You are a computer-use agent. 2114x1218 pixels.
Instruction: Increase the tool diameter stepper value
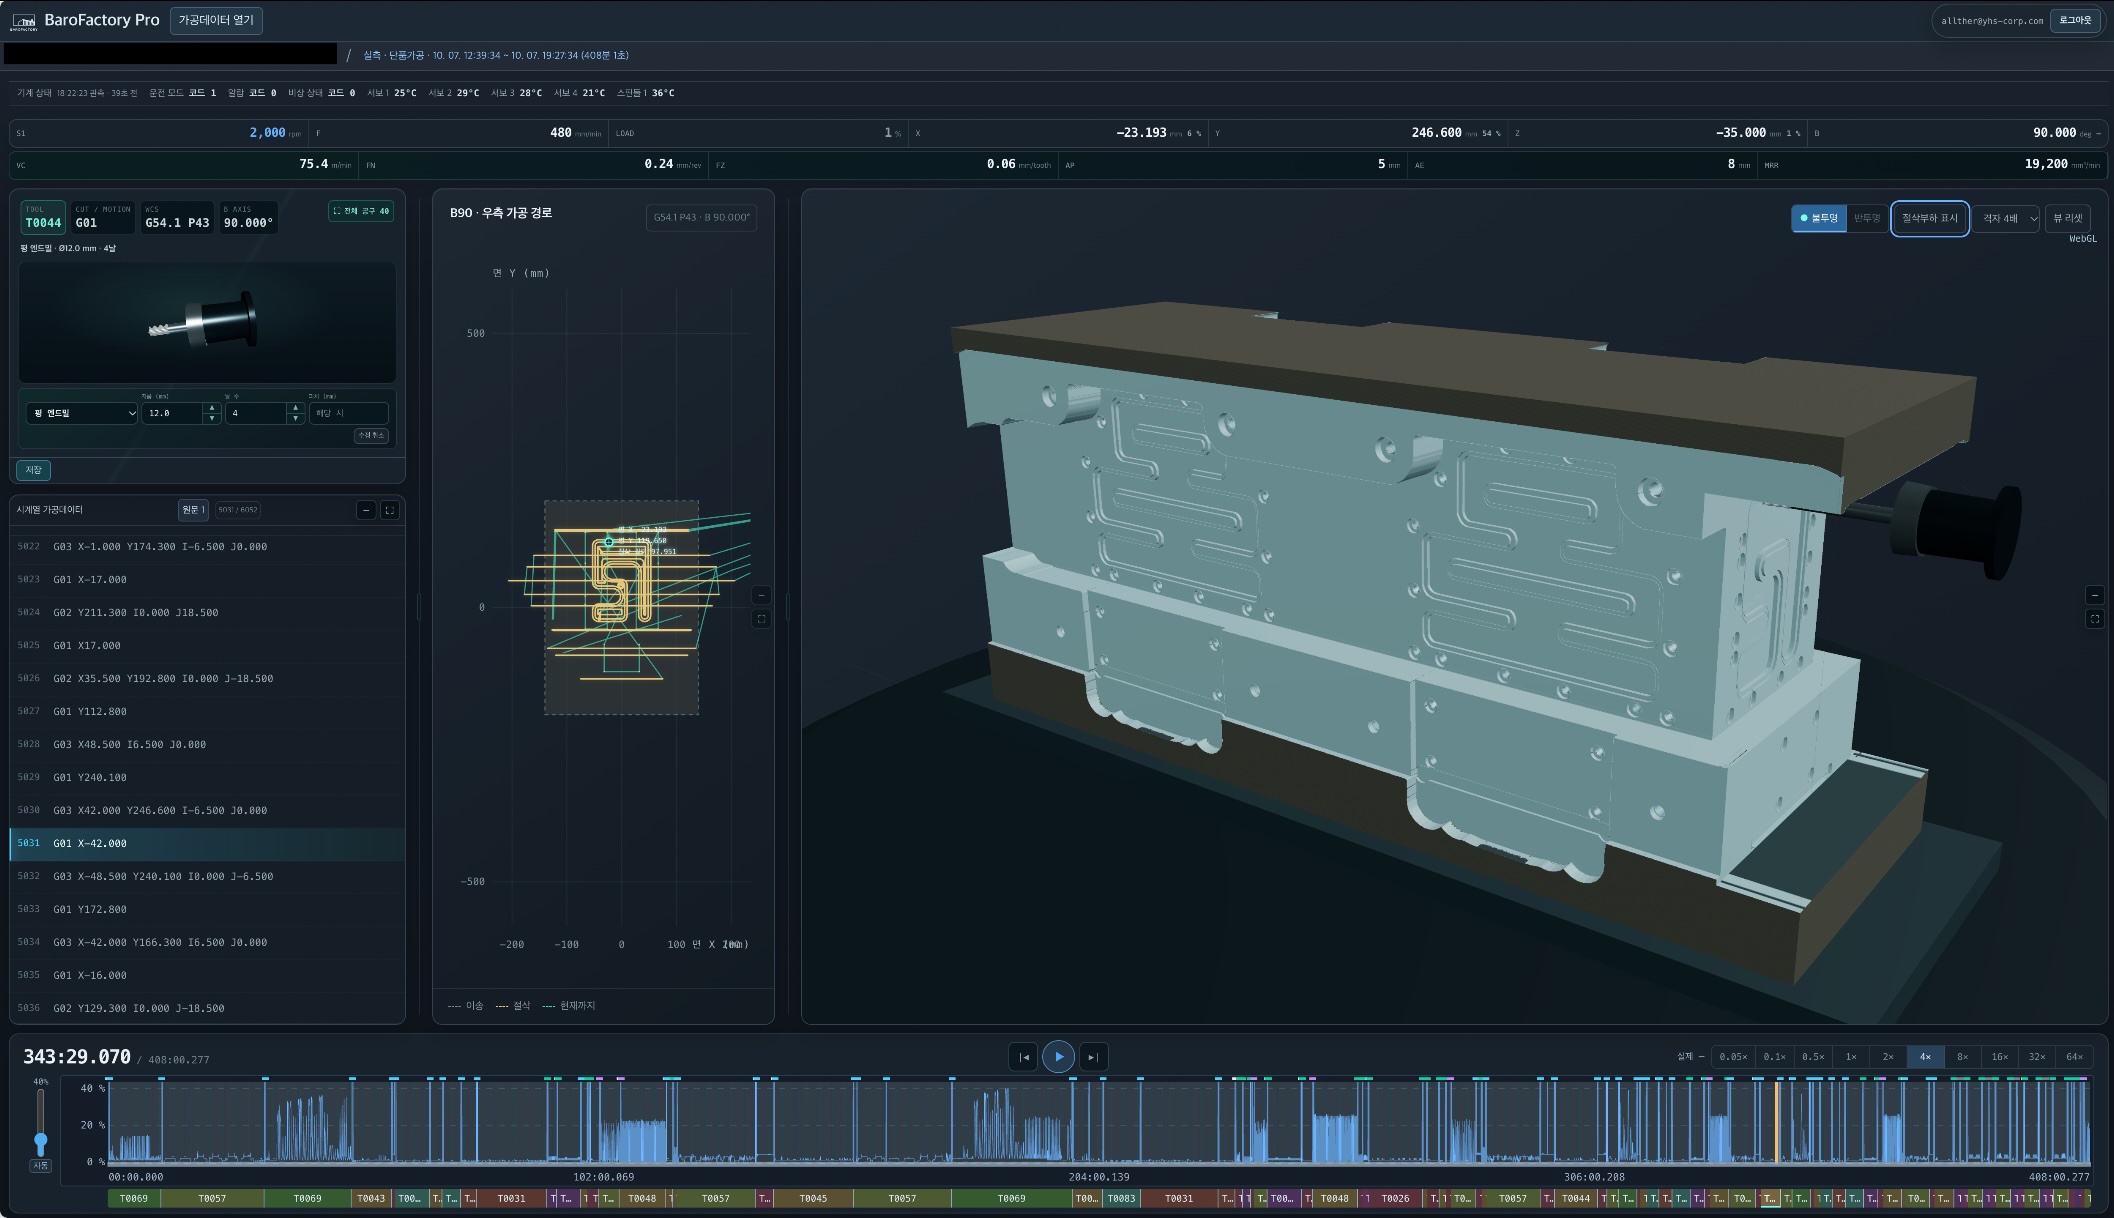212,408
